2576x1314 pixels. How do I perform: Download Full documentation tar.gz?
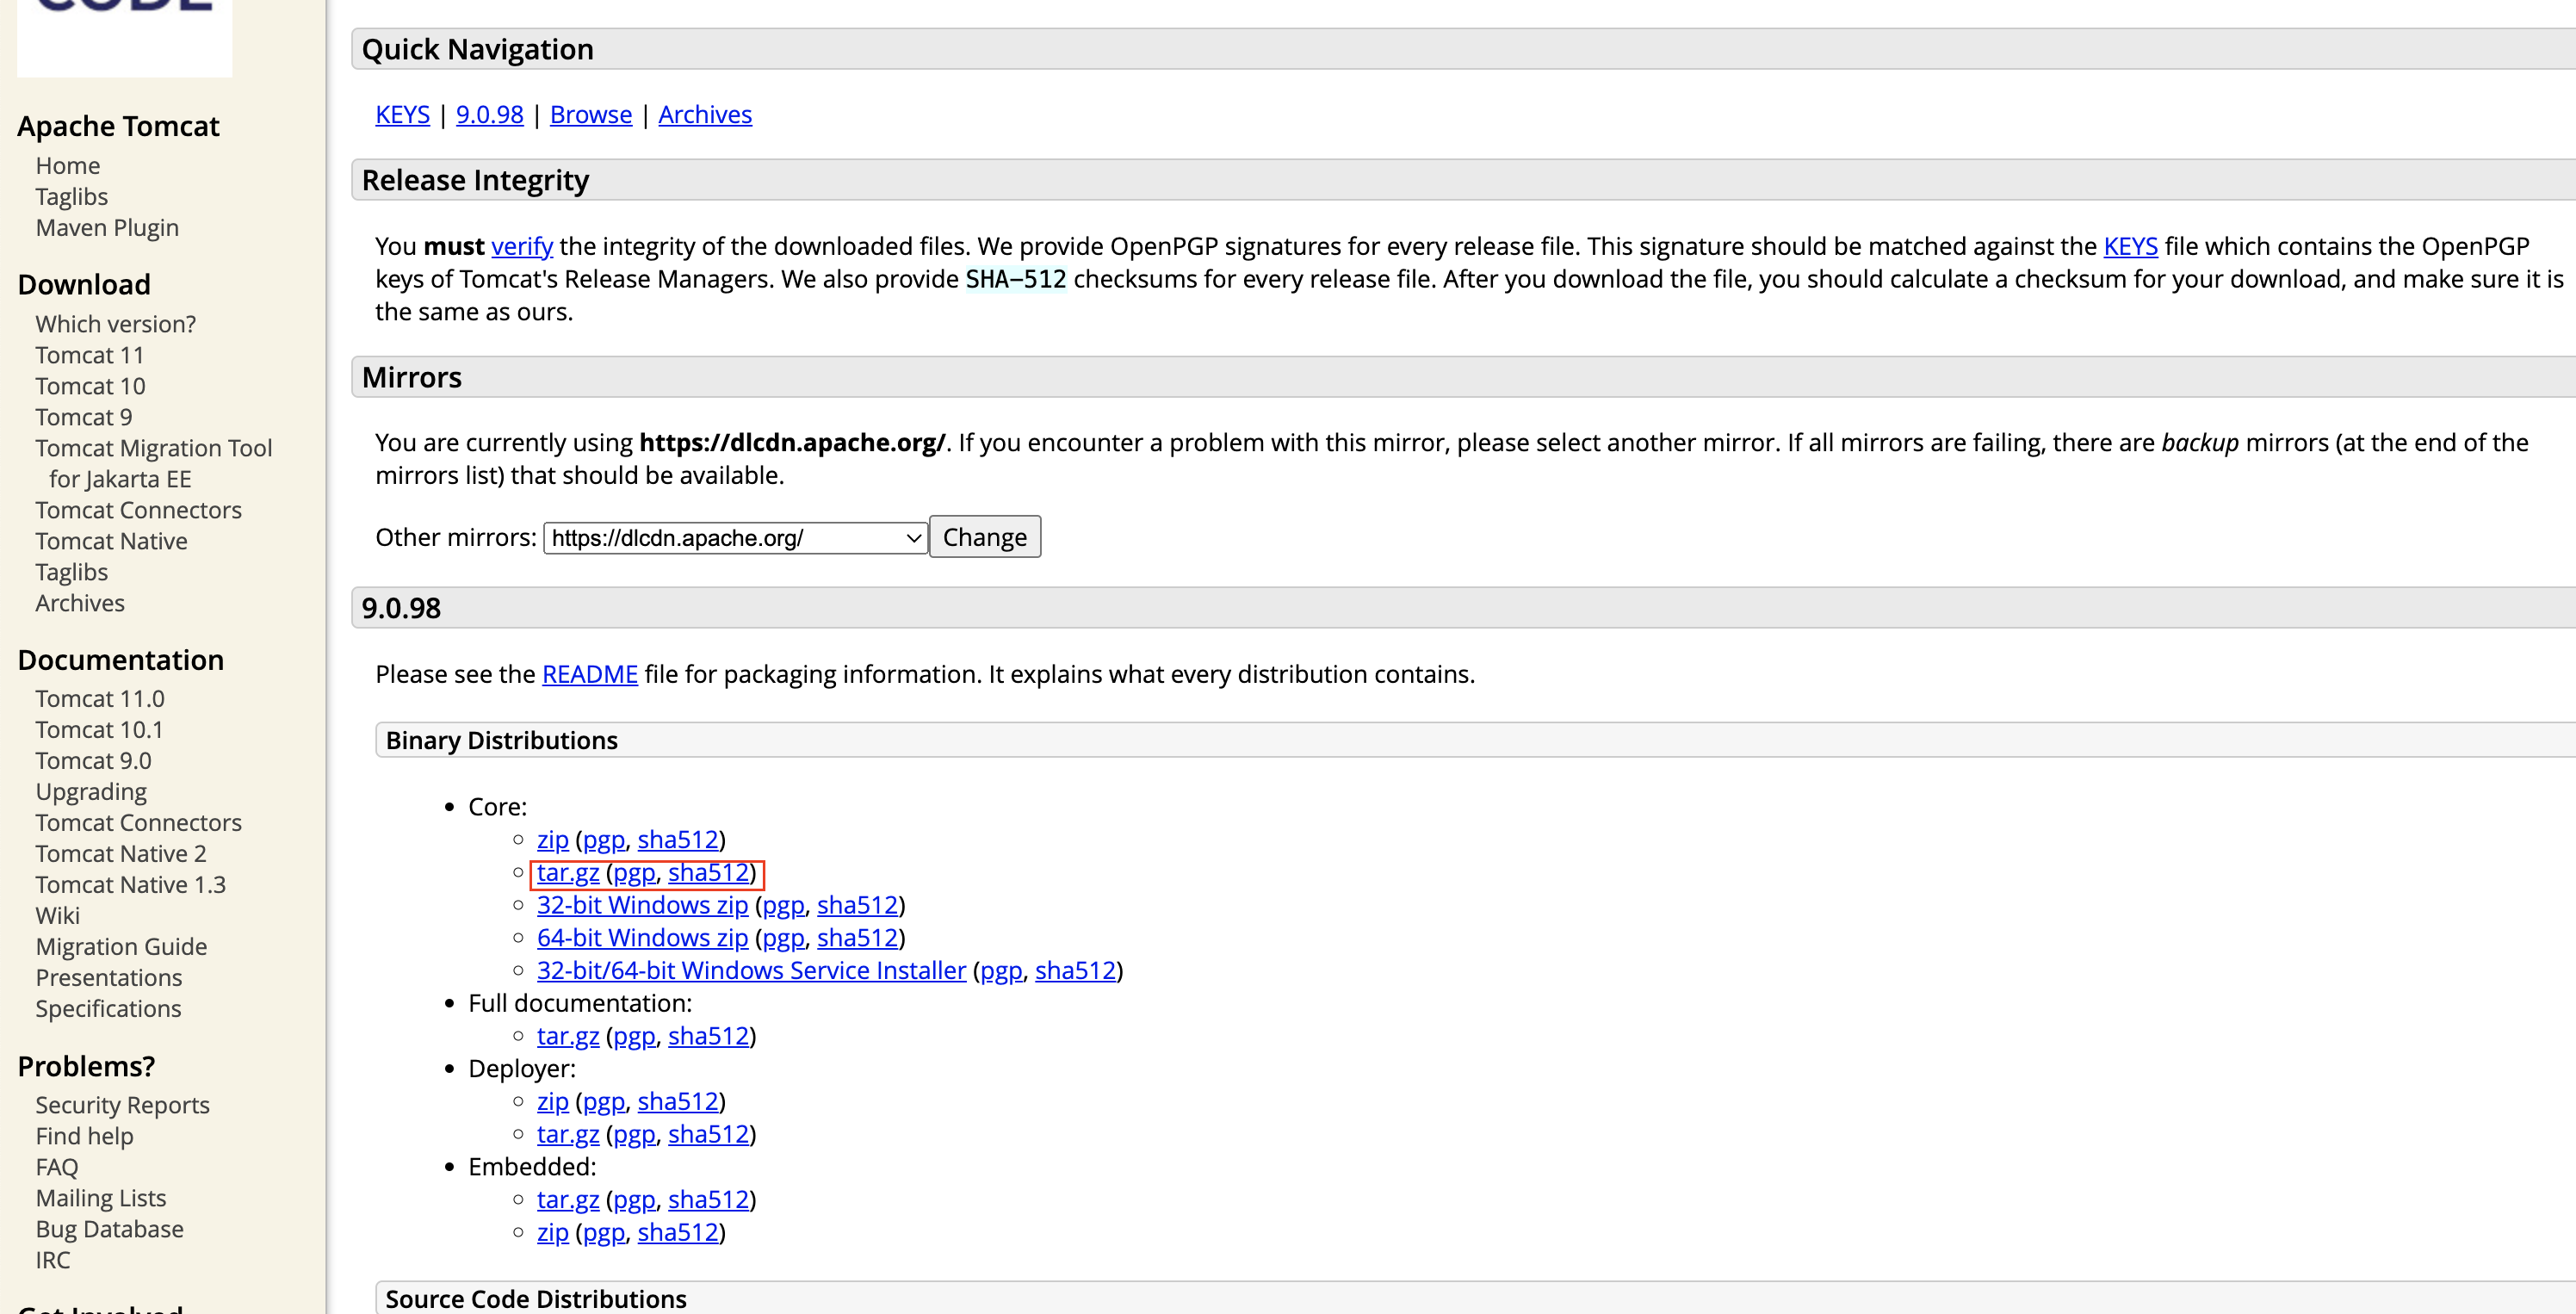(567, 1036)
